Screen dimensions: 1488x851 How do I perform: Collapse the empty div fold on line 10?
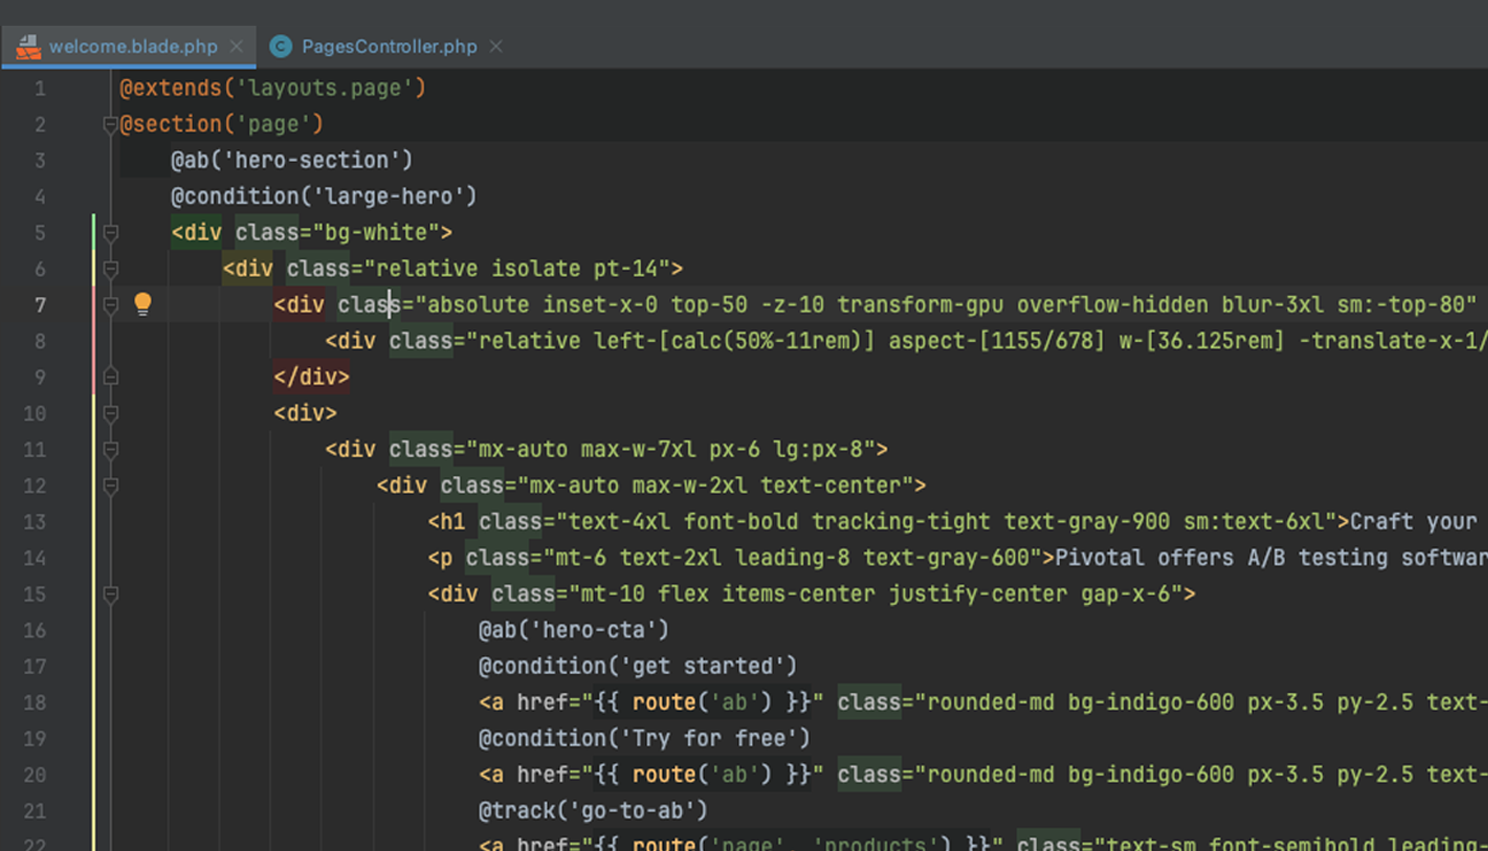point(111,413)
